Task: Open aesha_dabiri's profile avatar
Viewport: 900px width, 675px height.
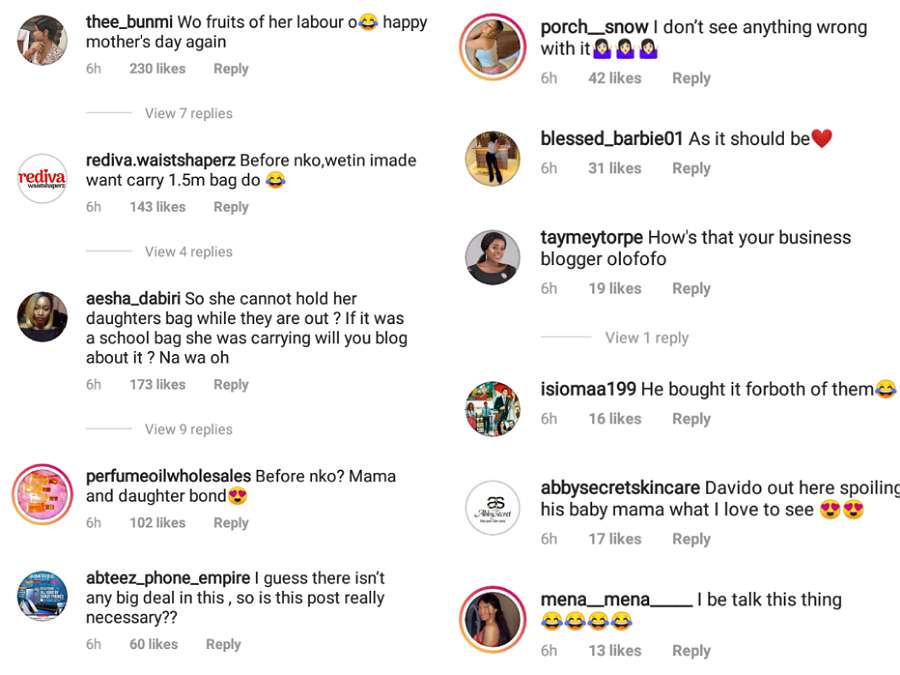Action: point(43,317)
